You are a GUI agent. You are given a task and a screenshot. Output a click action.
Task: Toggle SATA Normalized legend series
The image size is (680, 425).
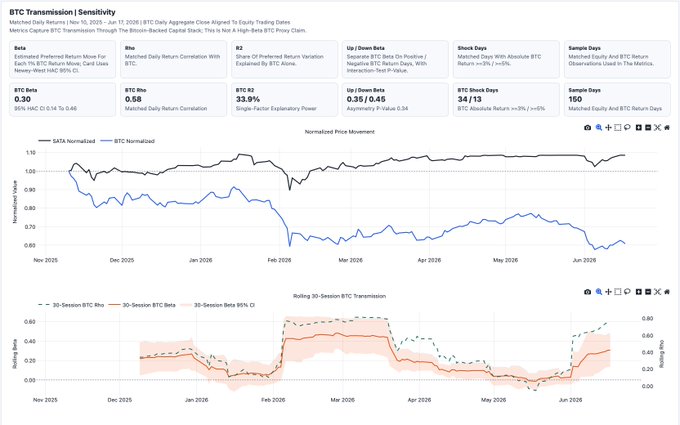click(67, 141)
